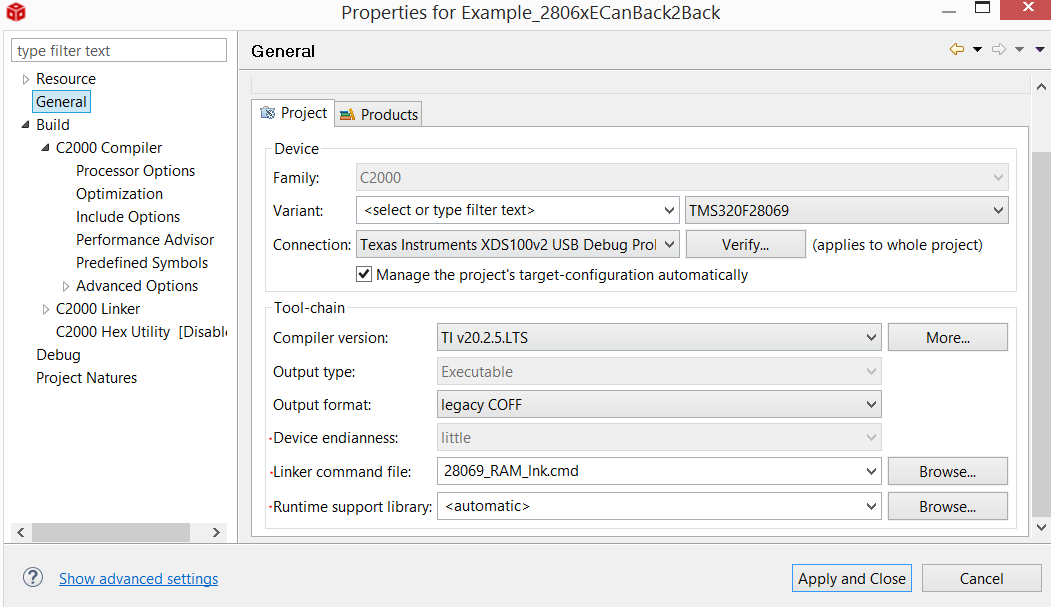This screenshot has height=607, width=1051.
Task: Switch to the Project tab
Action: pyautogui.click(x=294, y=113)
